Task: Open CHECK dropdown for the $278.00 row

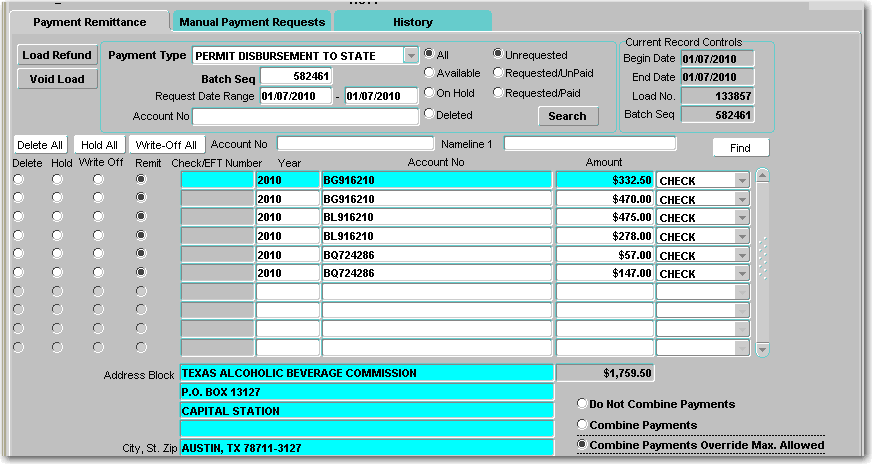Action: click(742, 236)
